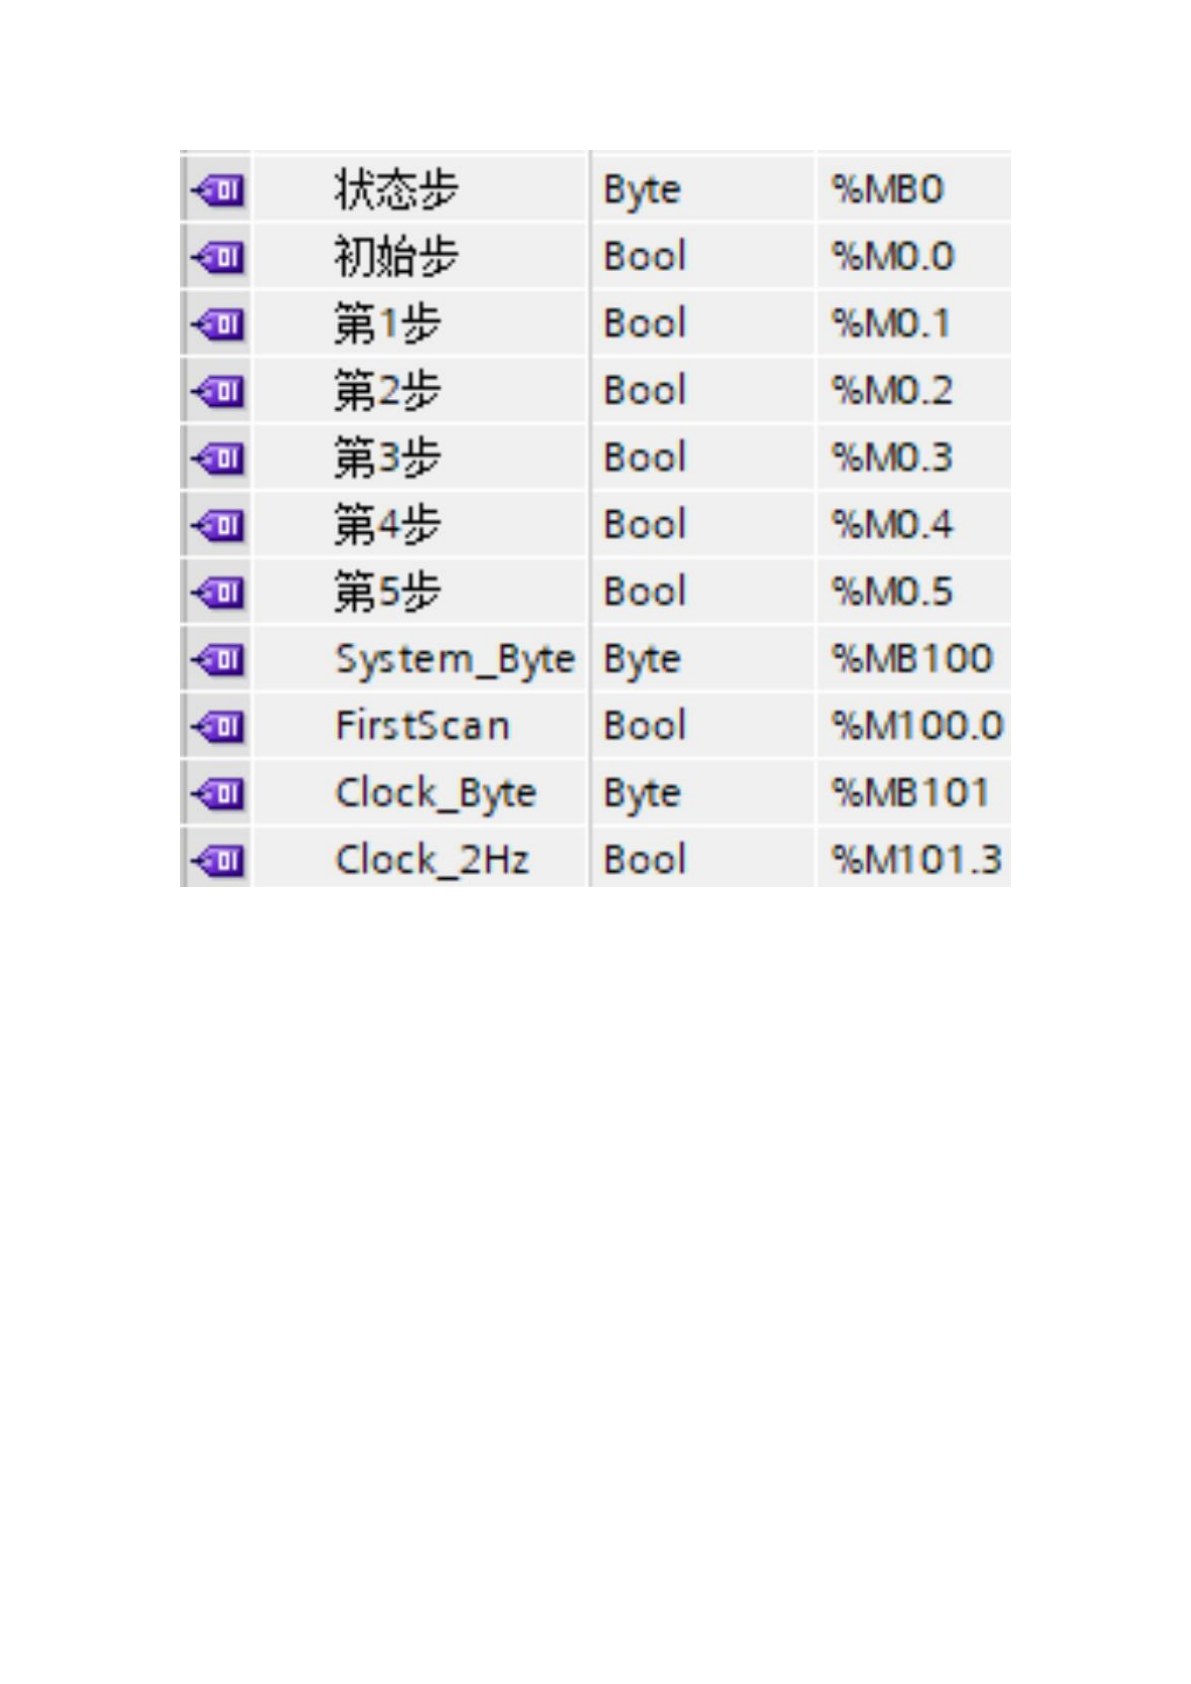Click the address %M0.3
Viewport: 1191px width, 1684px height.
(893, 458)
